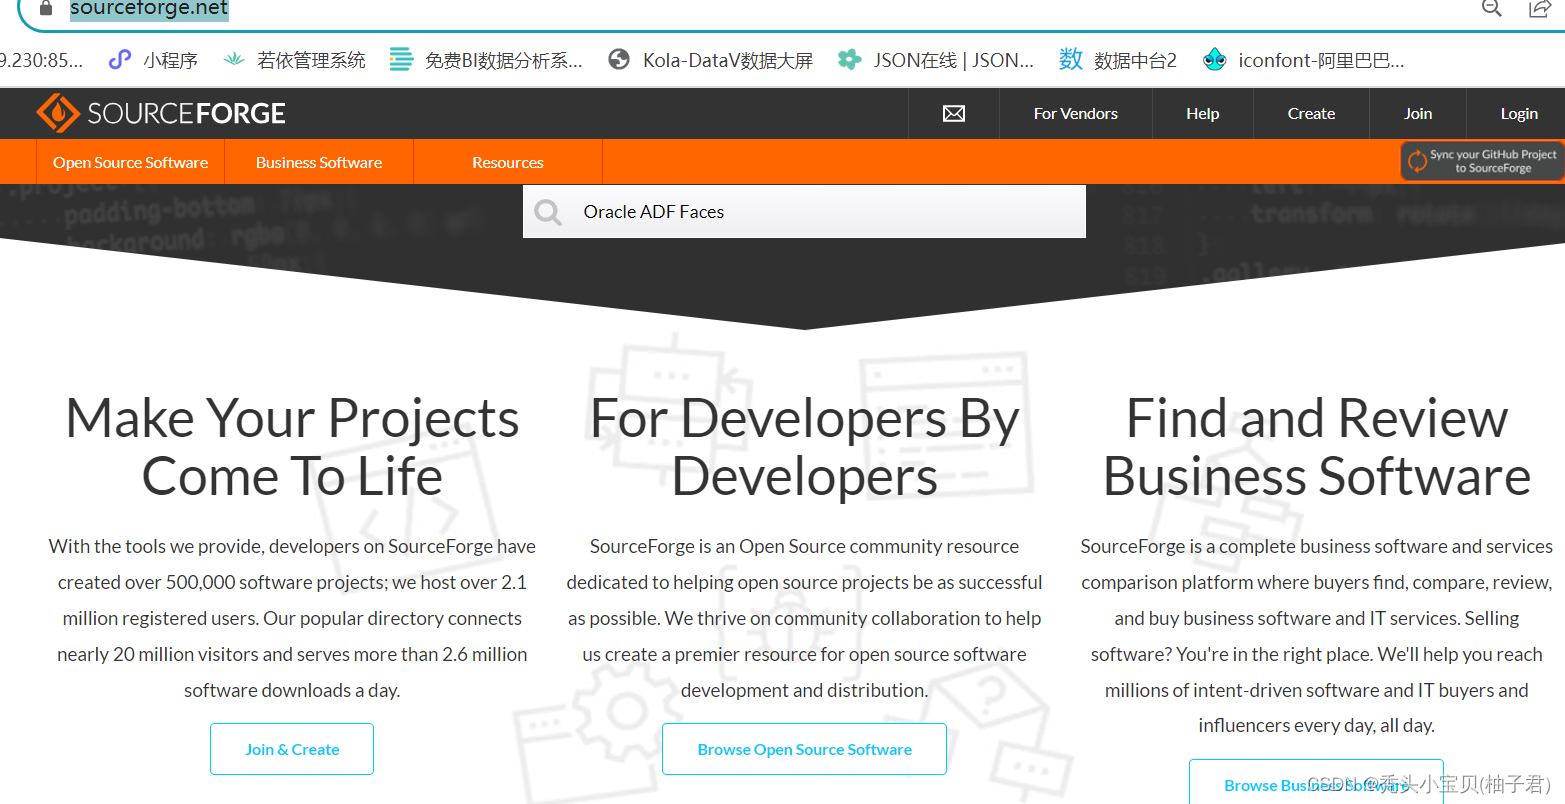Open the Open Source Software menu
1565x804 pixels.
(131, 162)
